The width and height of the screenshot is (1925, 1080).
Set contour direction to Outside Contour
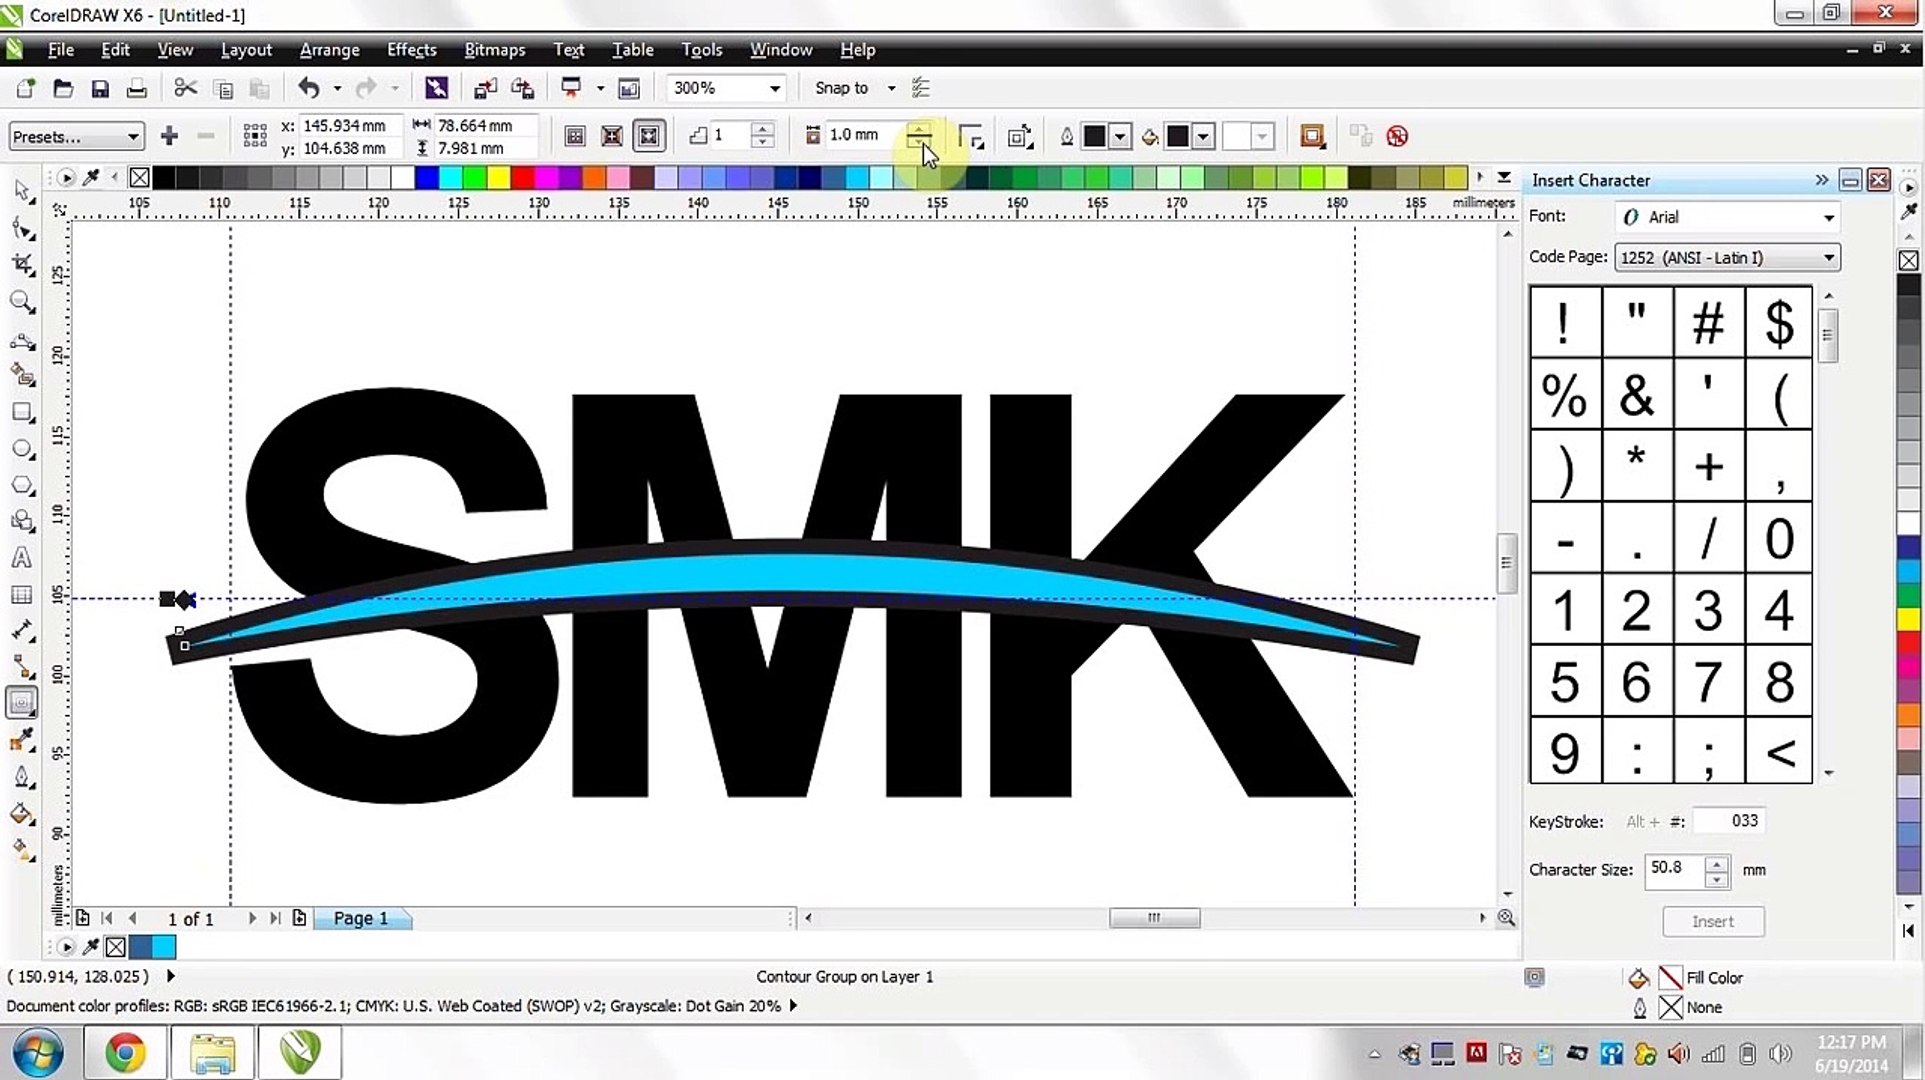(x=649, y=135)
